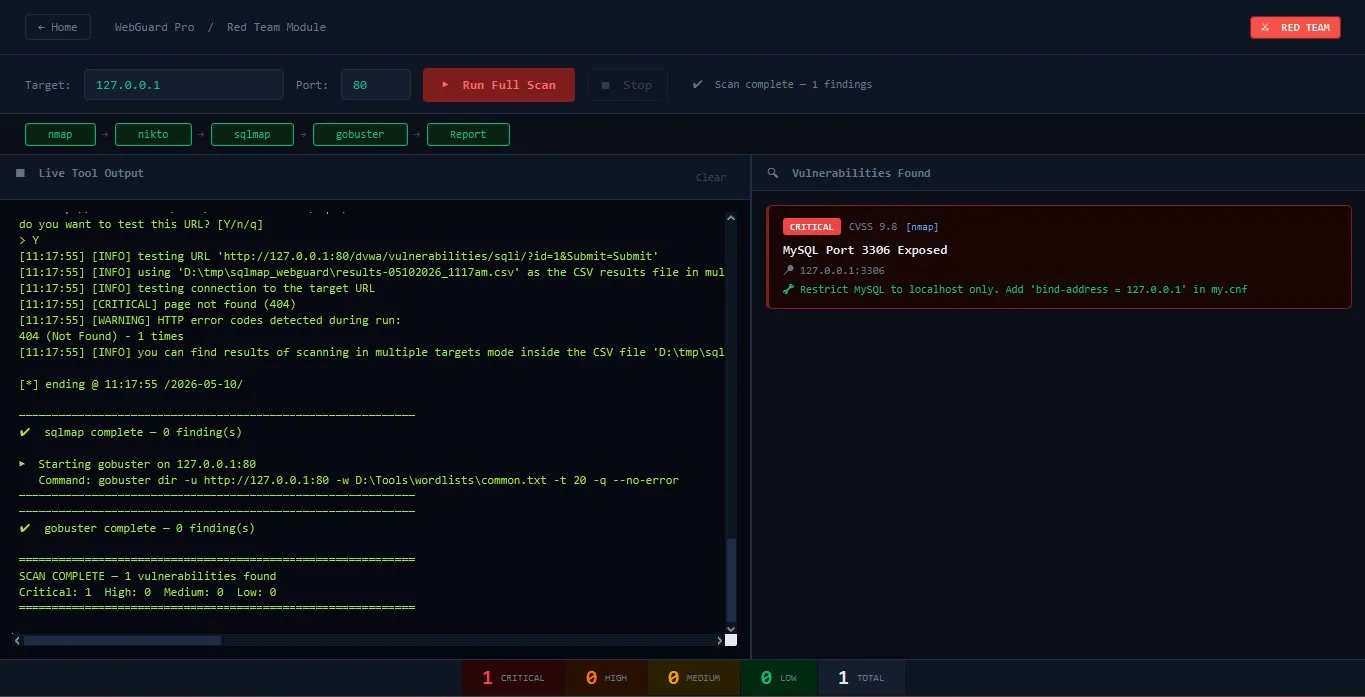
Task: Click the 'do you want to test this URL?' prompt
Action: [141, 224]
